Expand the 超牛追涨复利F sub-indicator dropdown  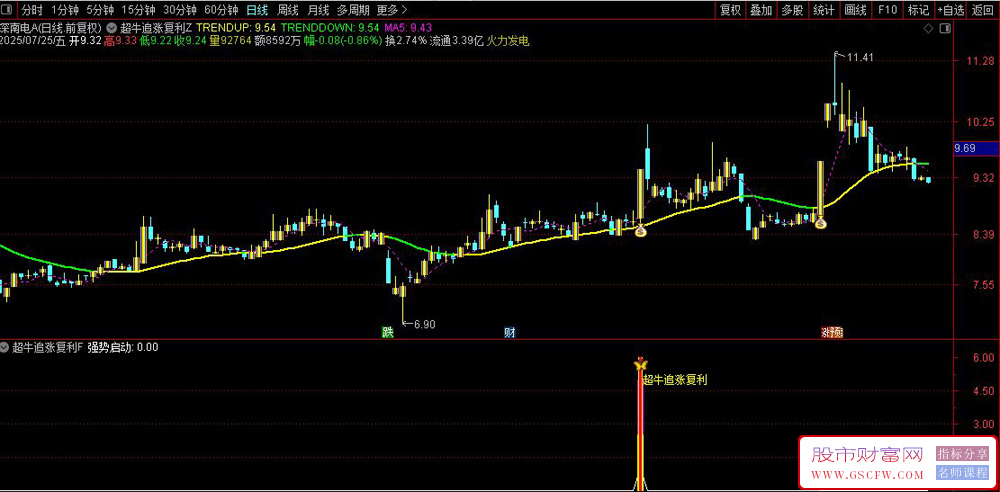click(x=6, y=348)
